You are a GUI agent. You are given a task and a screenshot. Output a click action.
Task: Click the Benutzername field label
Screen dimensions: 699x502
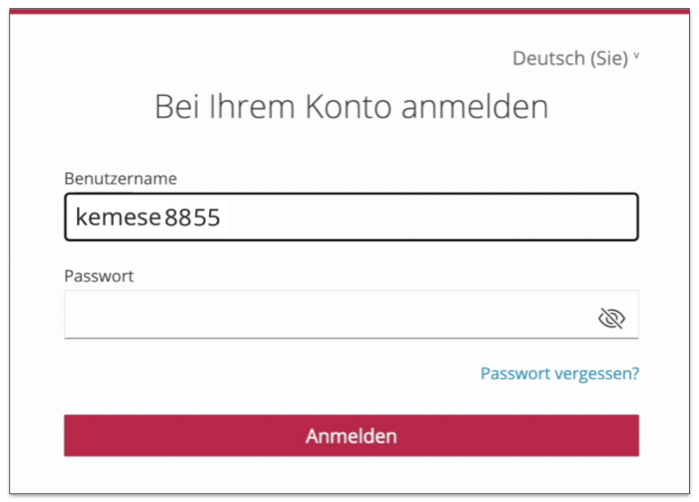pos(120,179)
